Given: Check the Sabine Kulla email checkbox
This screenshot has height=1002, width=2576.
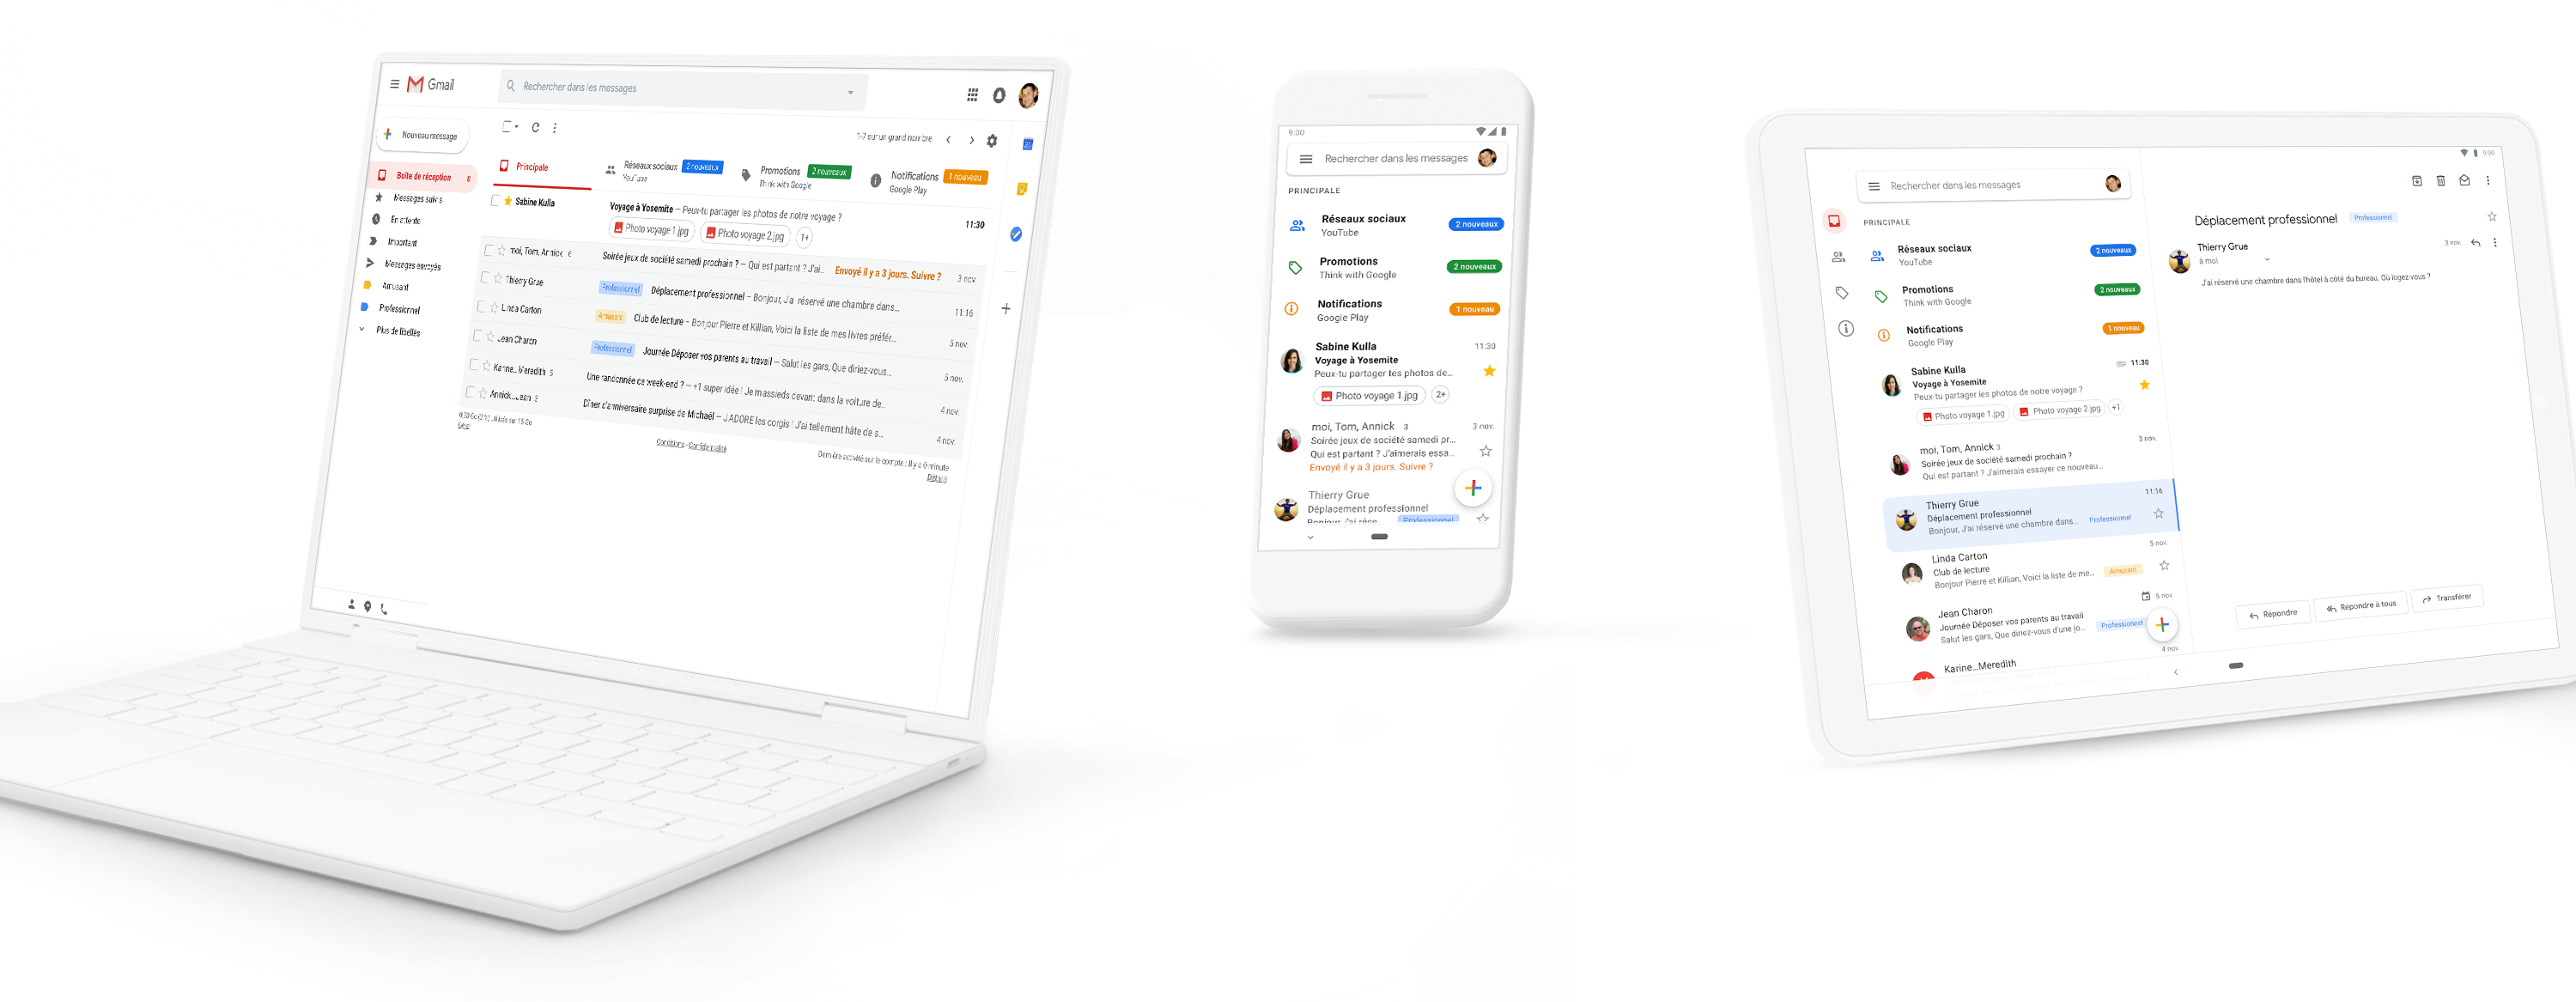Looking at the screenshot, I should (491, 200).
